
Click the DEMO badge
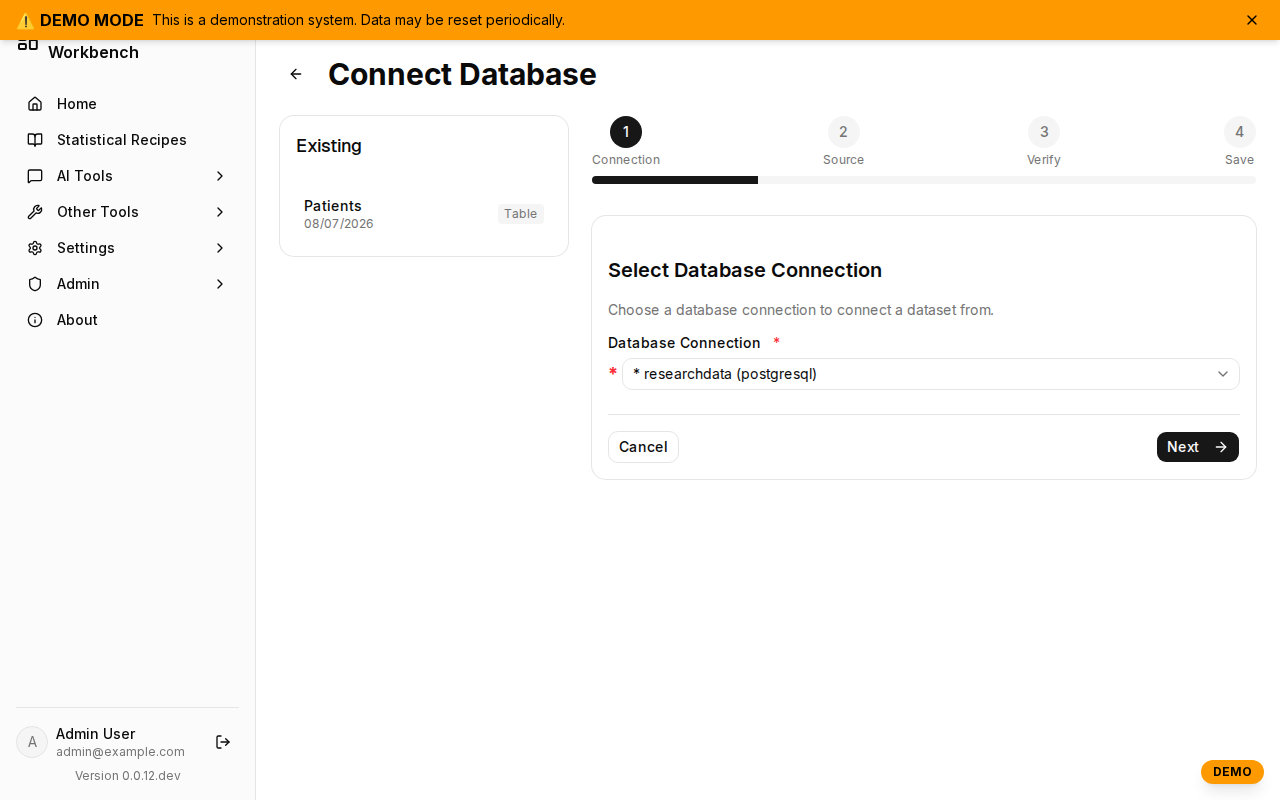[x=1232, y=772]
